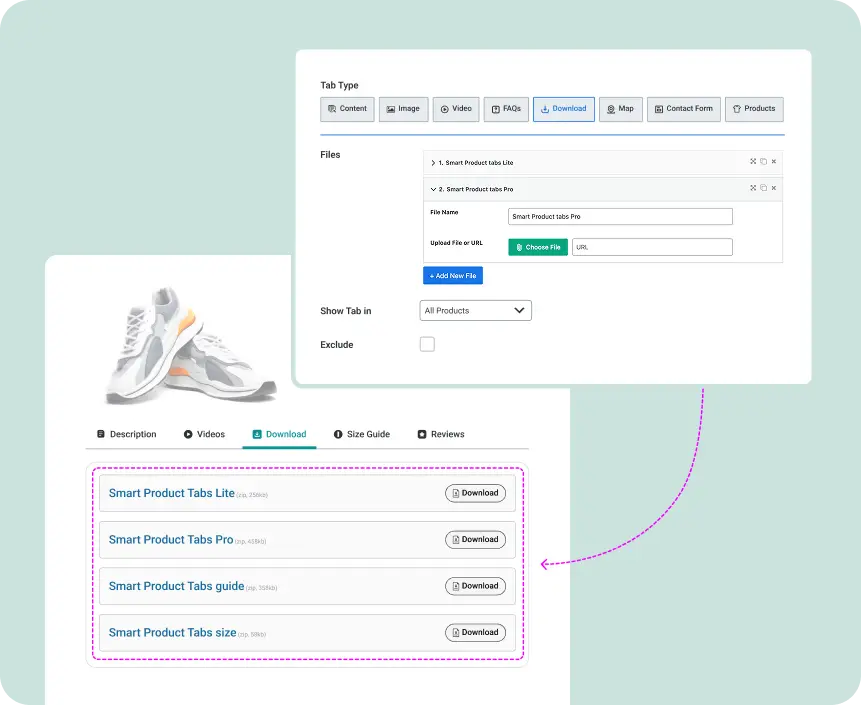Select the Map tab type

coord(620,109)
